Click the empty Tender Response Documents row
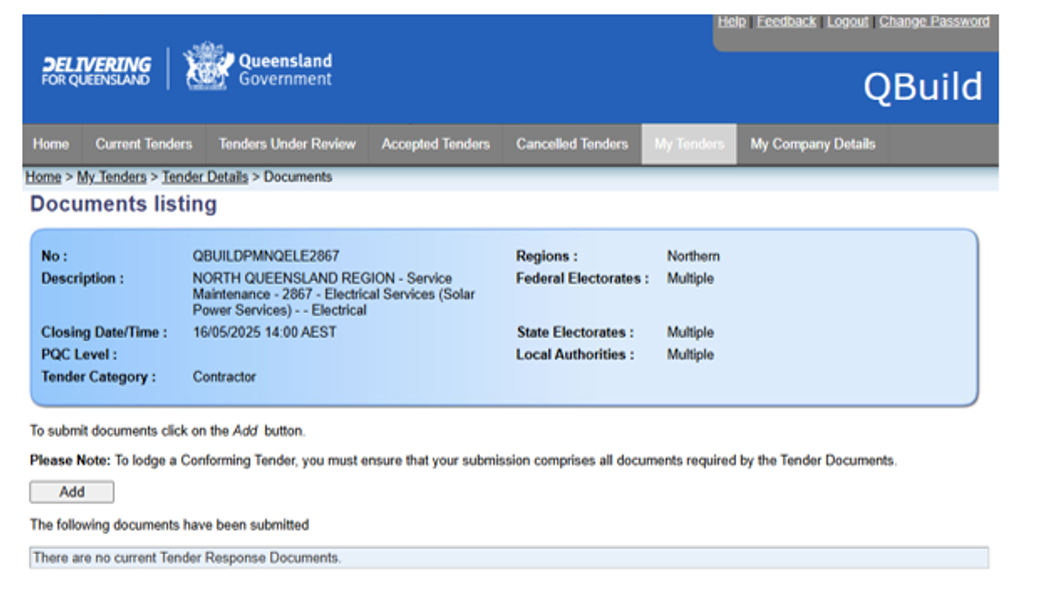1054x591 pixels. click(508, 558)
